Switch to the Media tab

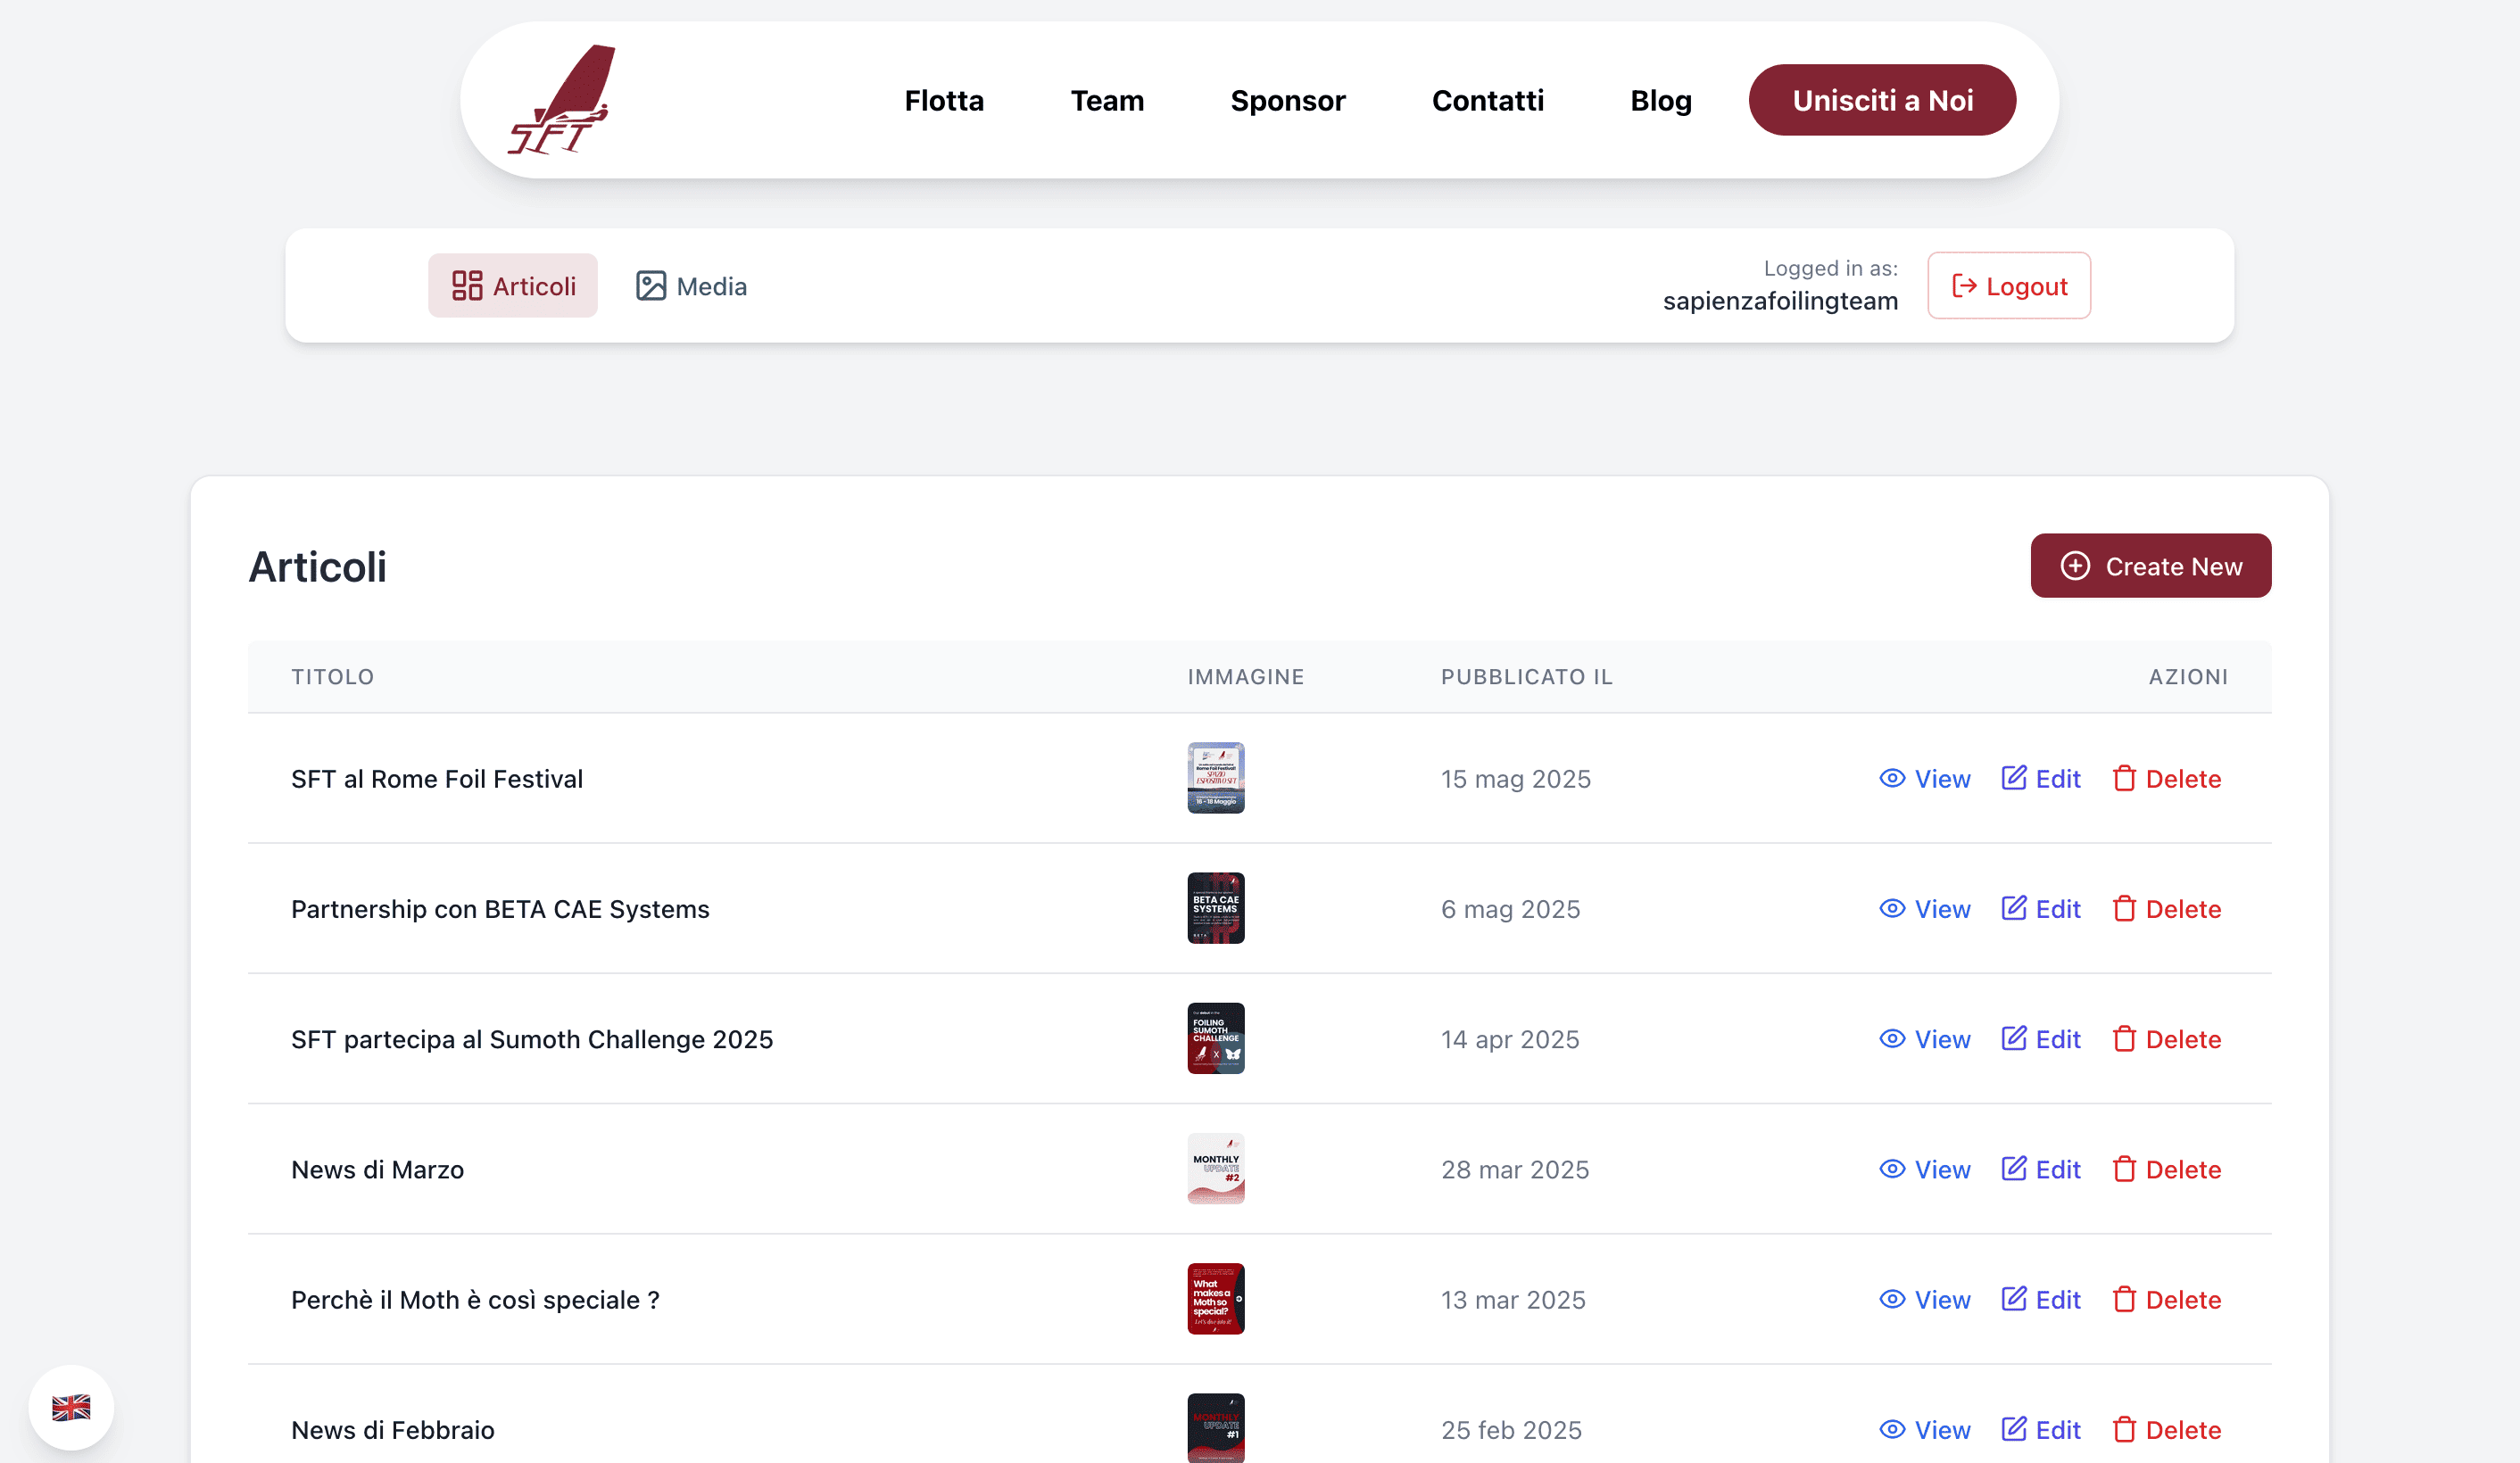692,286
